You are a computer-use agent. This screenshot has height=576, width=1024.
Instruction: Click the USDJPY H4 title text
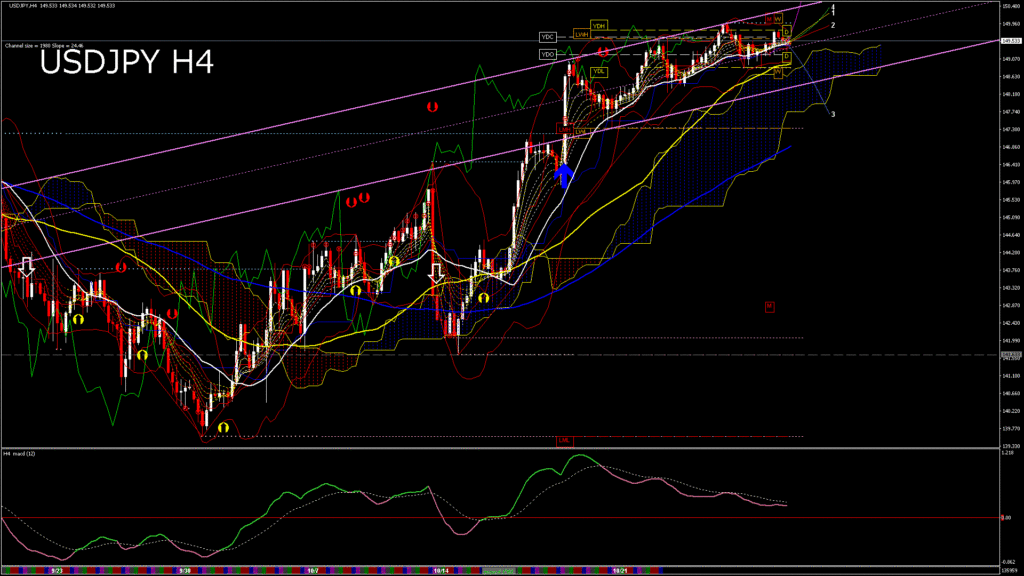point(126,64)
